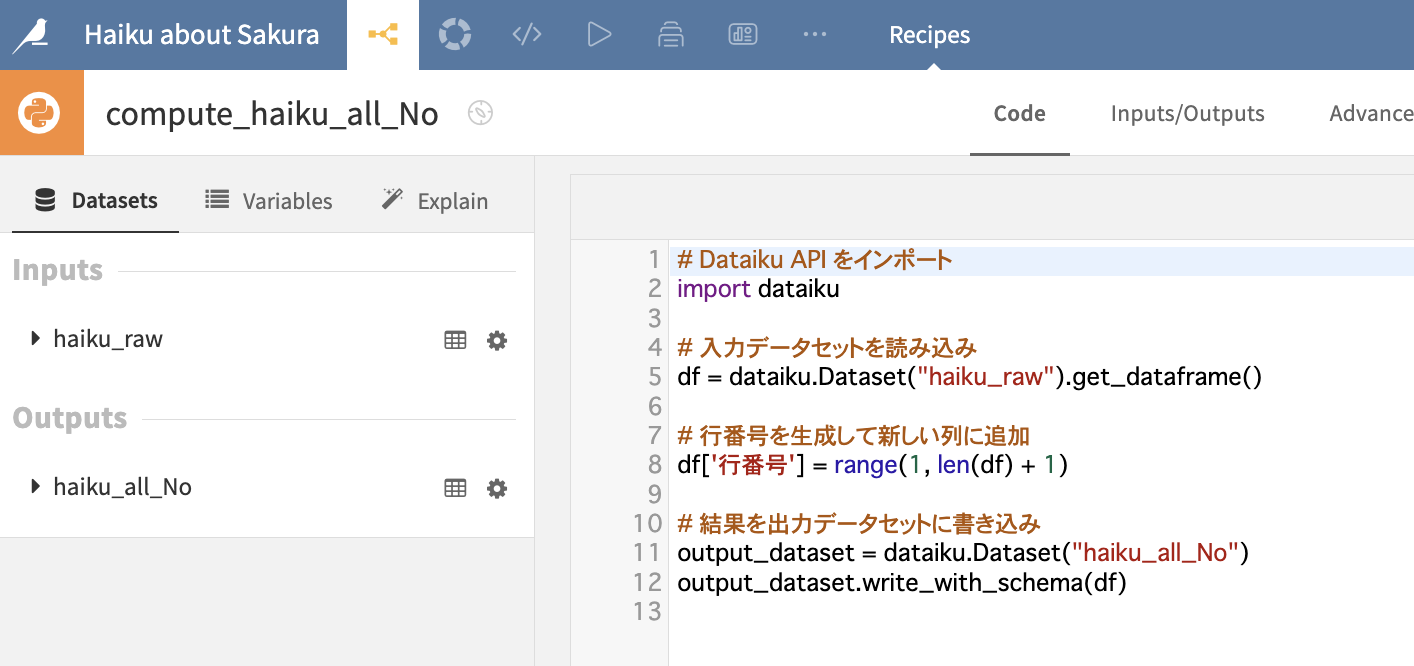Switch to the Datasets tab

pyautogui.click(x=96, y=201)
